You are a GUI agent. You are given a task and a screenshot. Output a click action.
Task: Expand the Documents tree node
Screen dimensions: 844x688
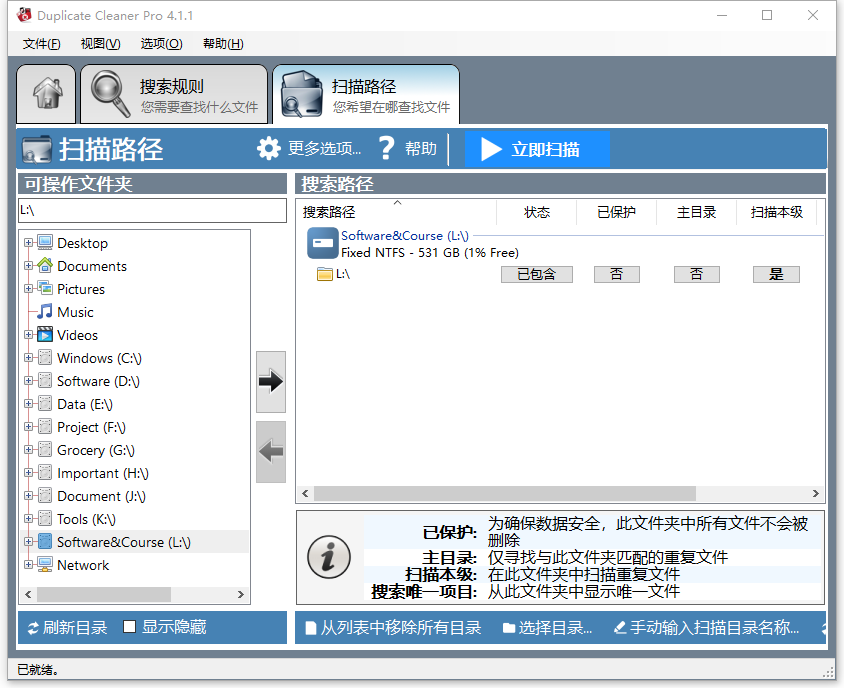(29, 265)
